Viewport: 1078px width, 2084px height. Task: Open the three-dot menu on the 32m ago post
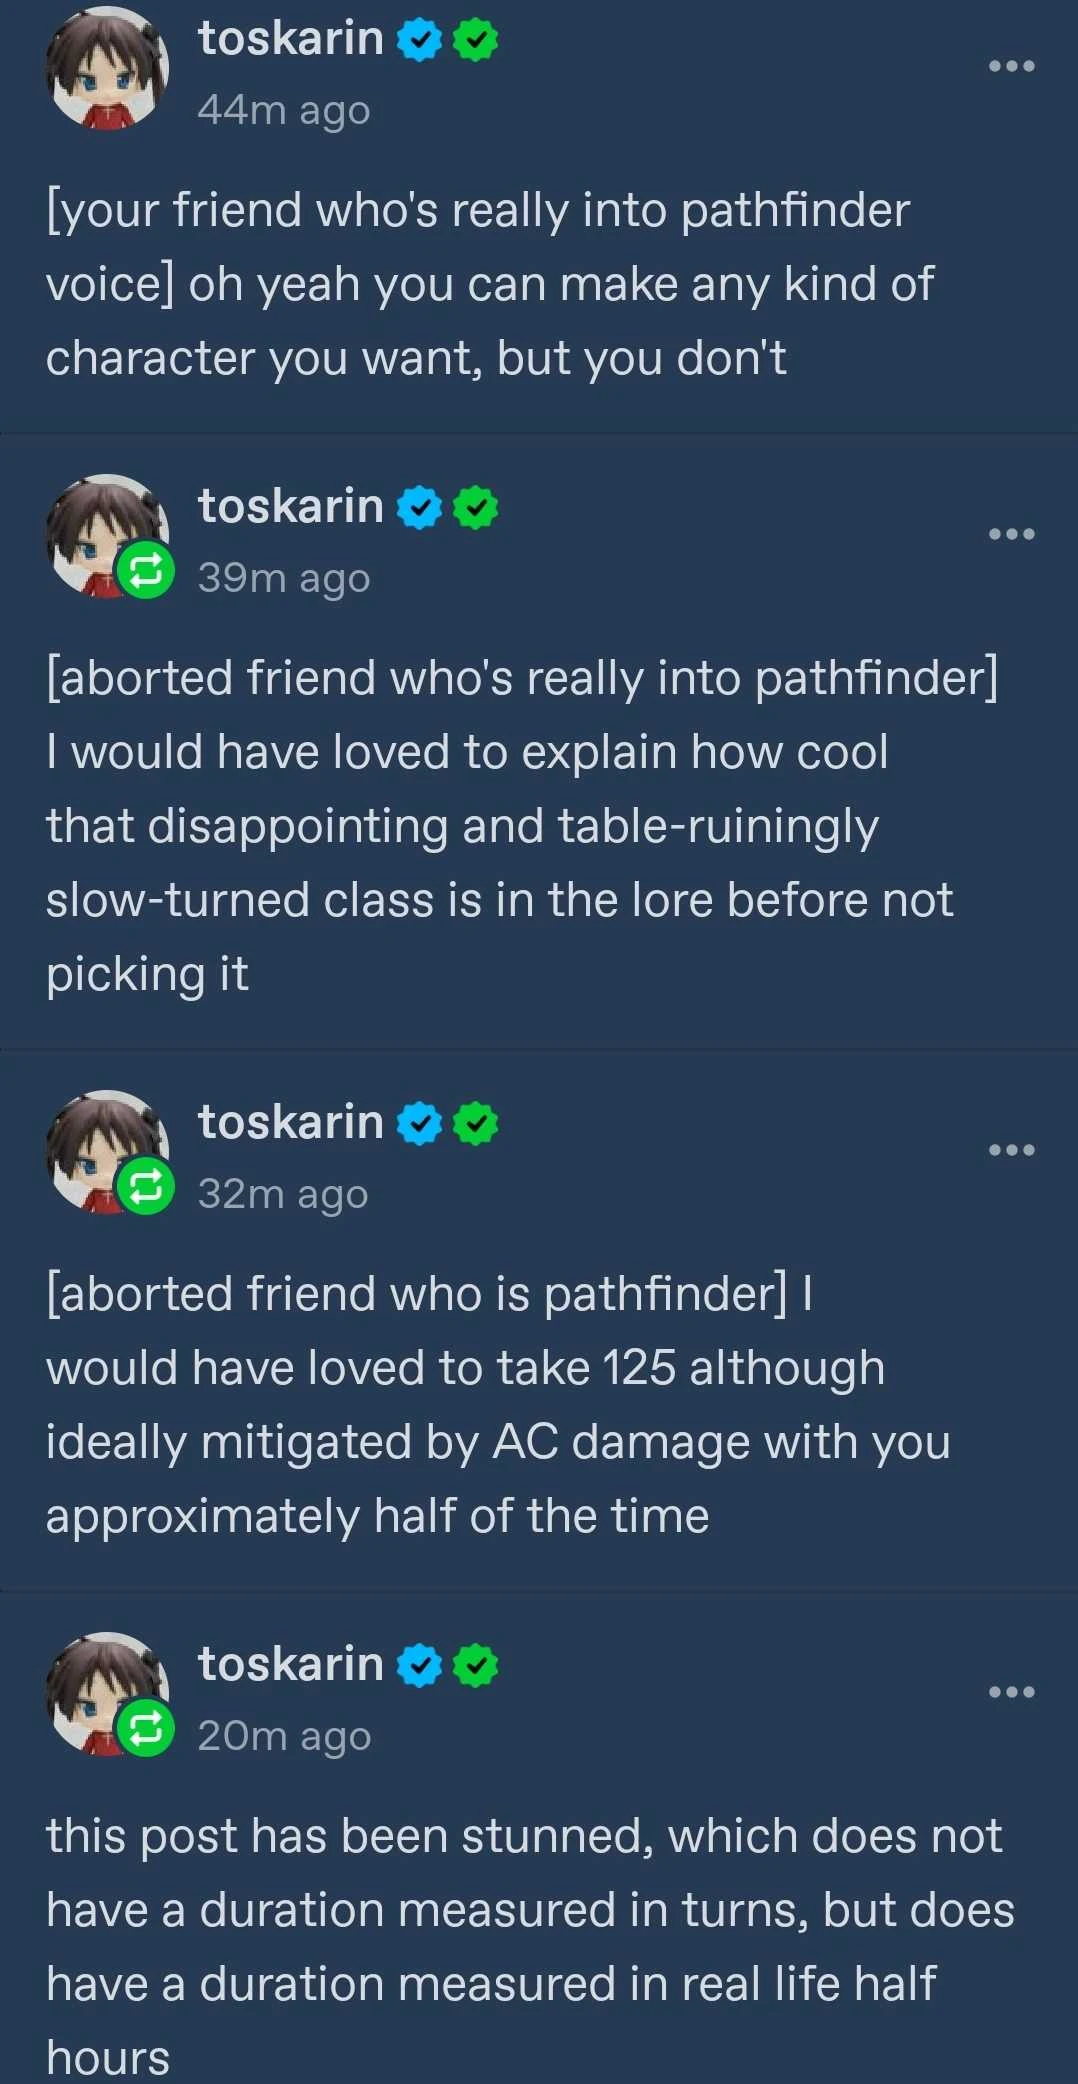tap(1011, 1150)
